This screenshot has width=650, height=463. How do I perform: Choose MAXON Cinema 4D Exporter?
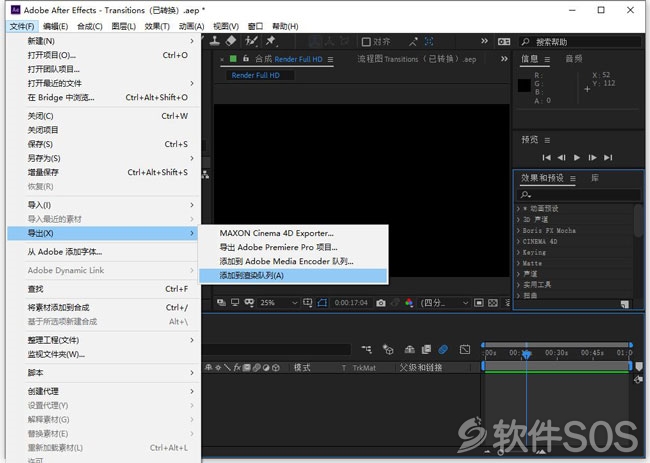pyautogui.click(x=293, y=233)
